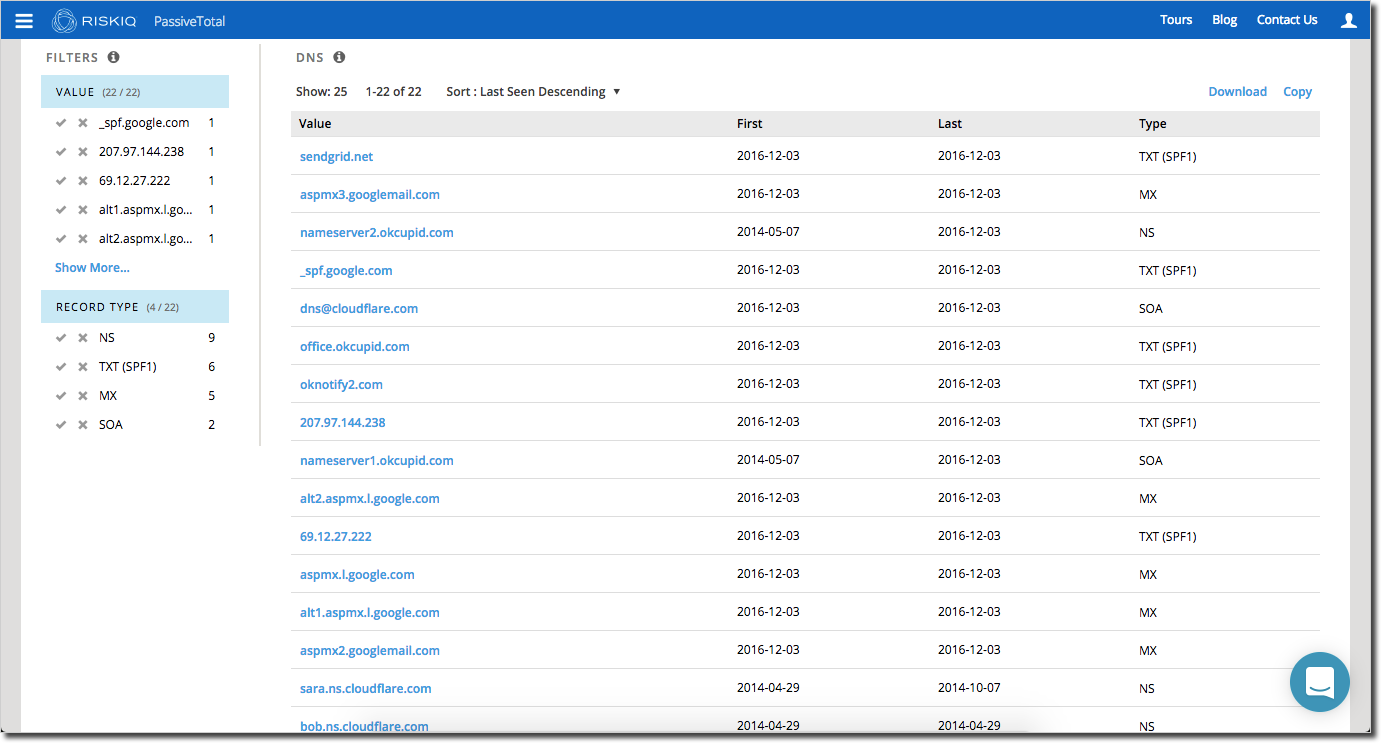Include 207.97.144.238 filter checkmark
This screenshot has width=1381, height=743.
click(x=61, y=152)
